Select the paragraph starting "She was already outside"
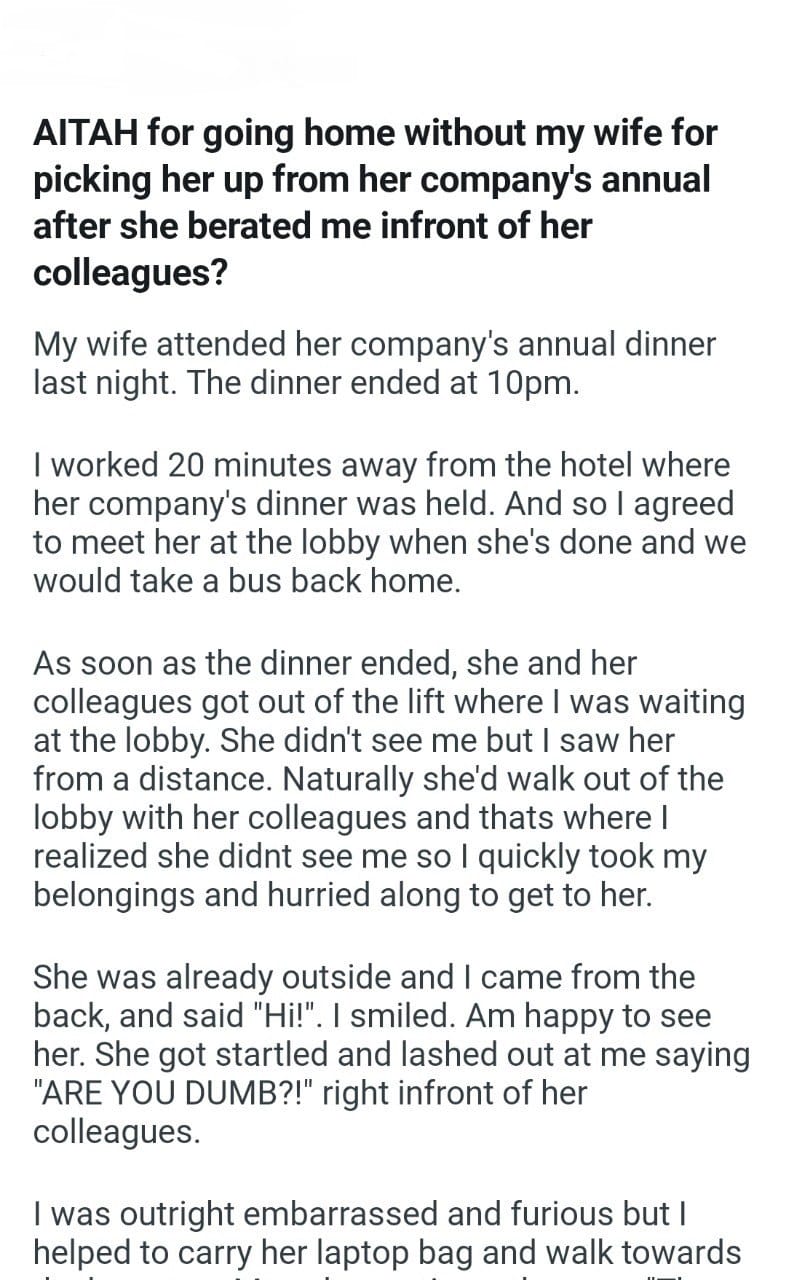Viewport: 786px width, 1280px height. click(390, 1054)
